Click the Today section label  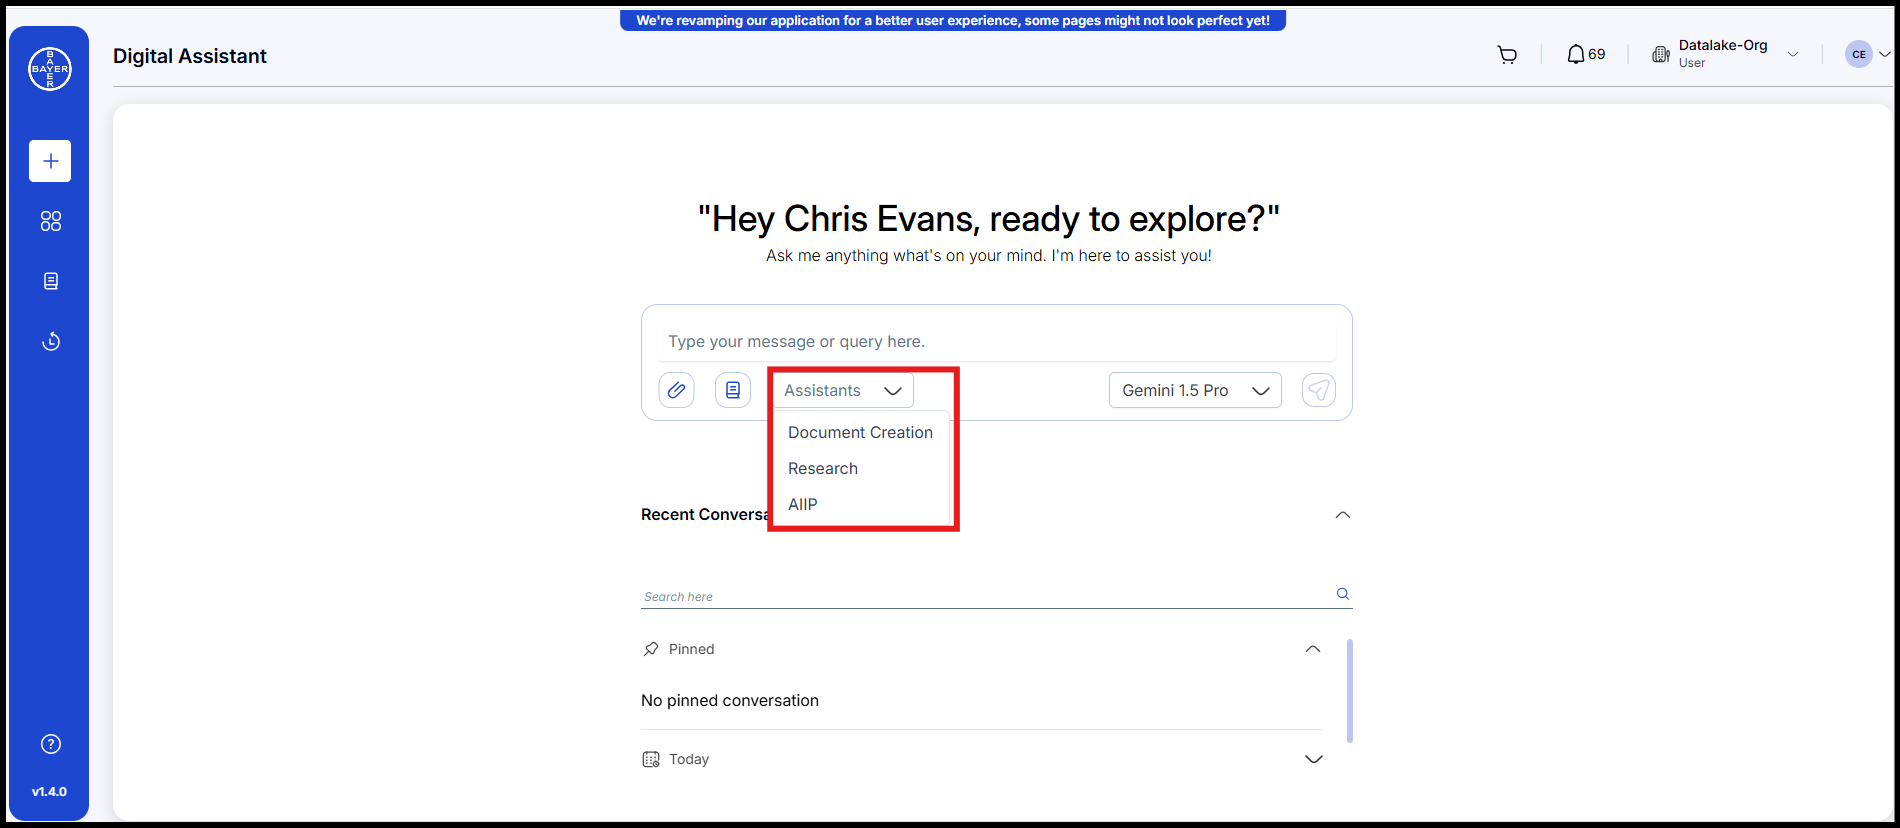point(689,759)
